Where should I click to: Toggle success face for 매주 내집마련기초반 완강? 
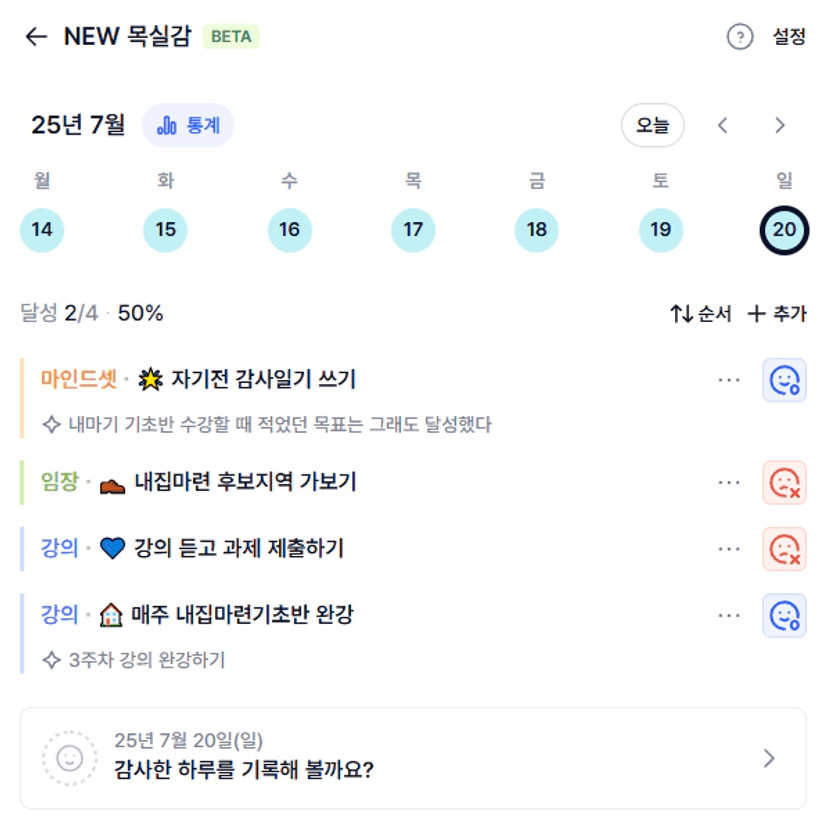[784, 616]
